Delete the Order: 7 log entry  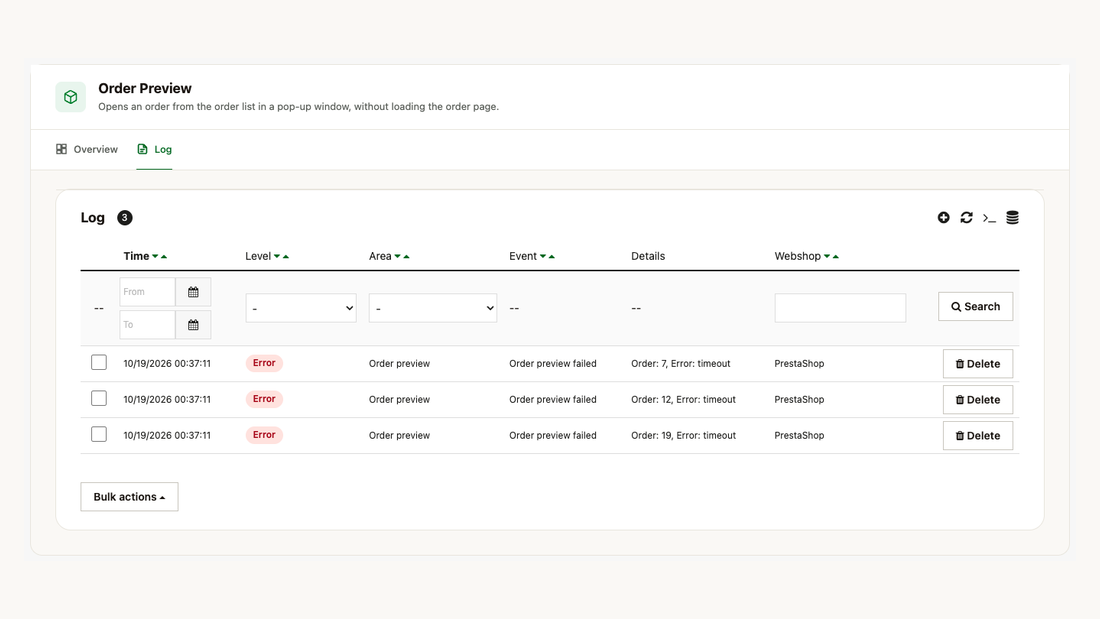tap(978, 364)
